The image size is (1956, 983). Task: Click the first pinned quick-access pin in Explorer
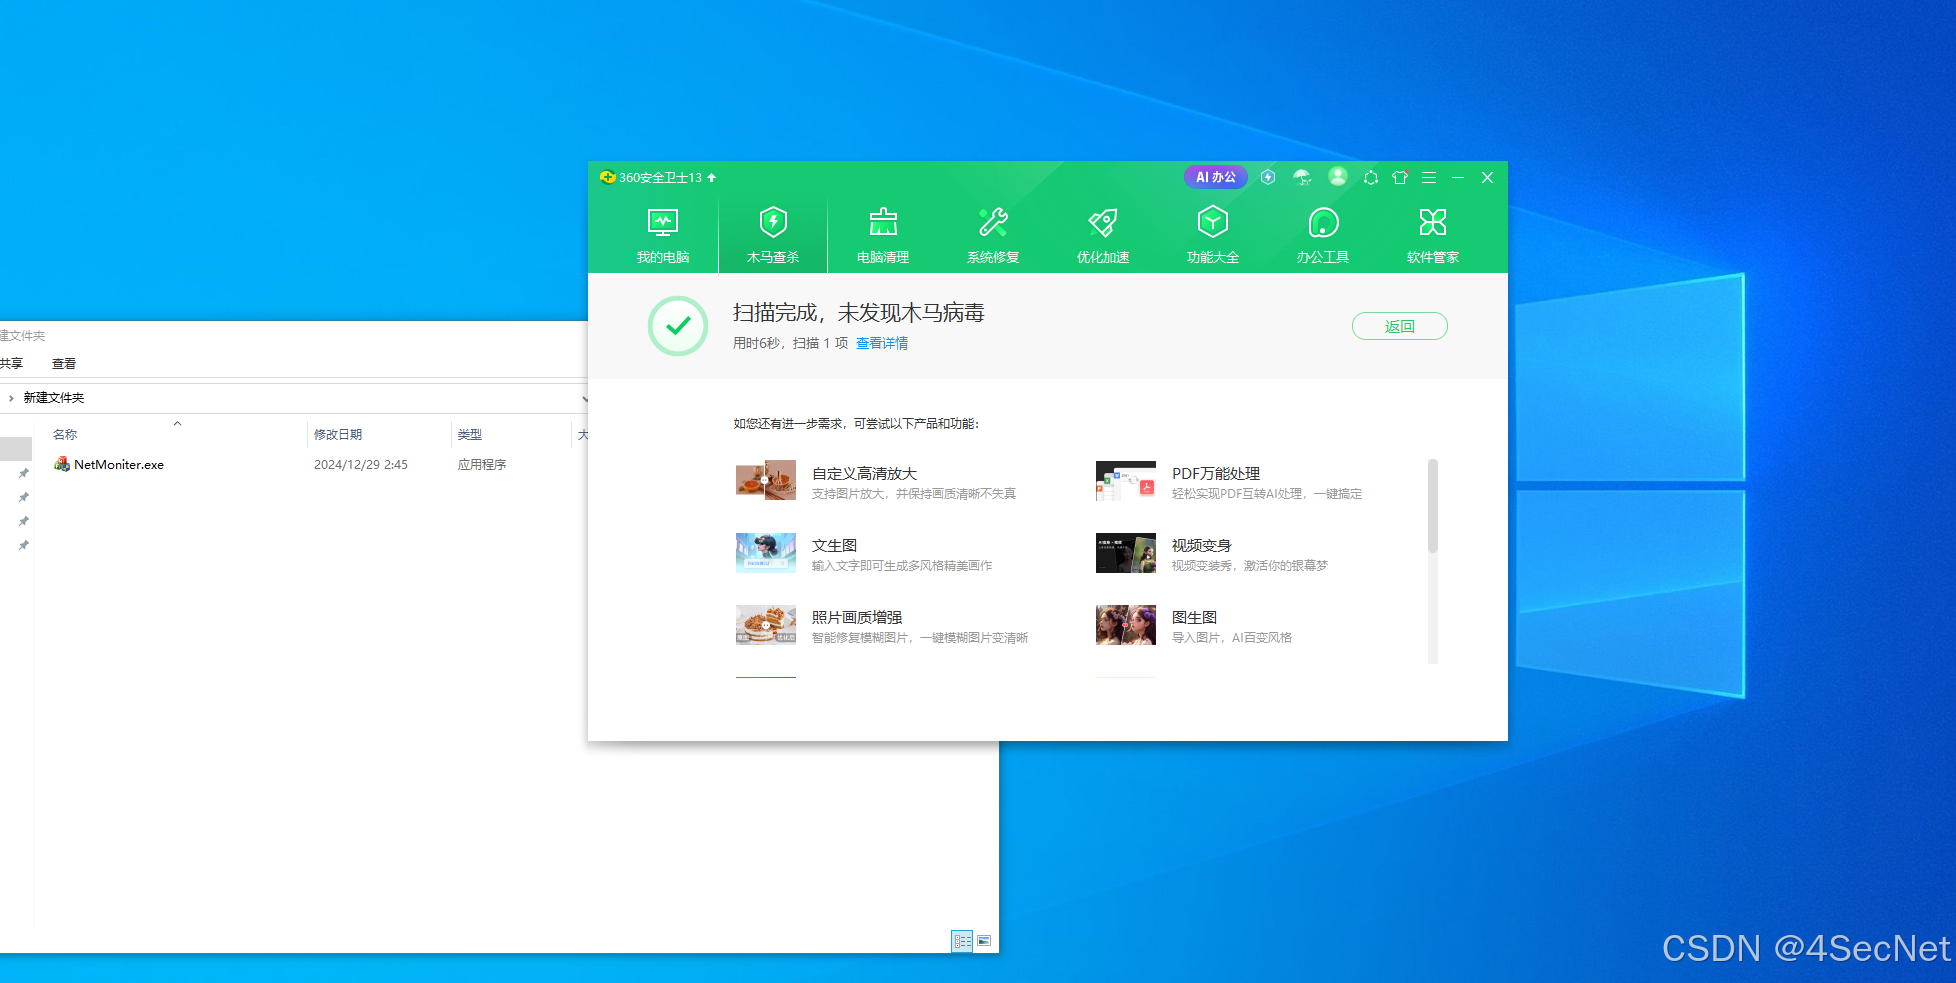point(23,473)
